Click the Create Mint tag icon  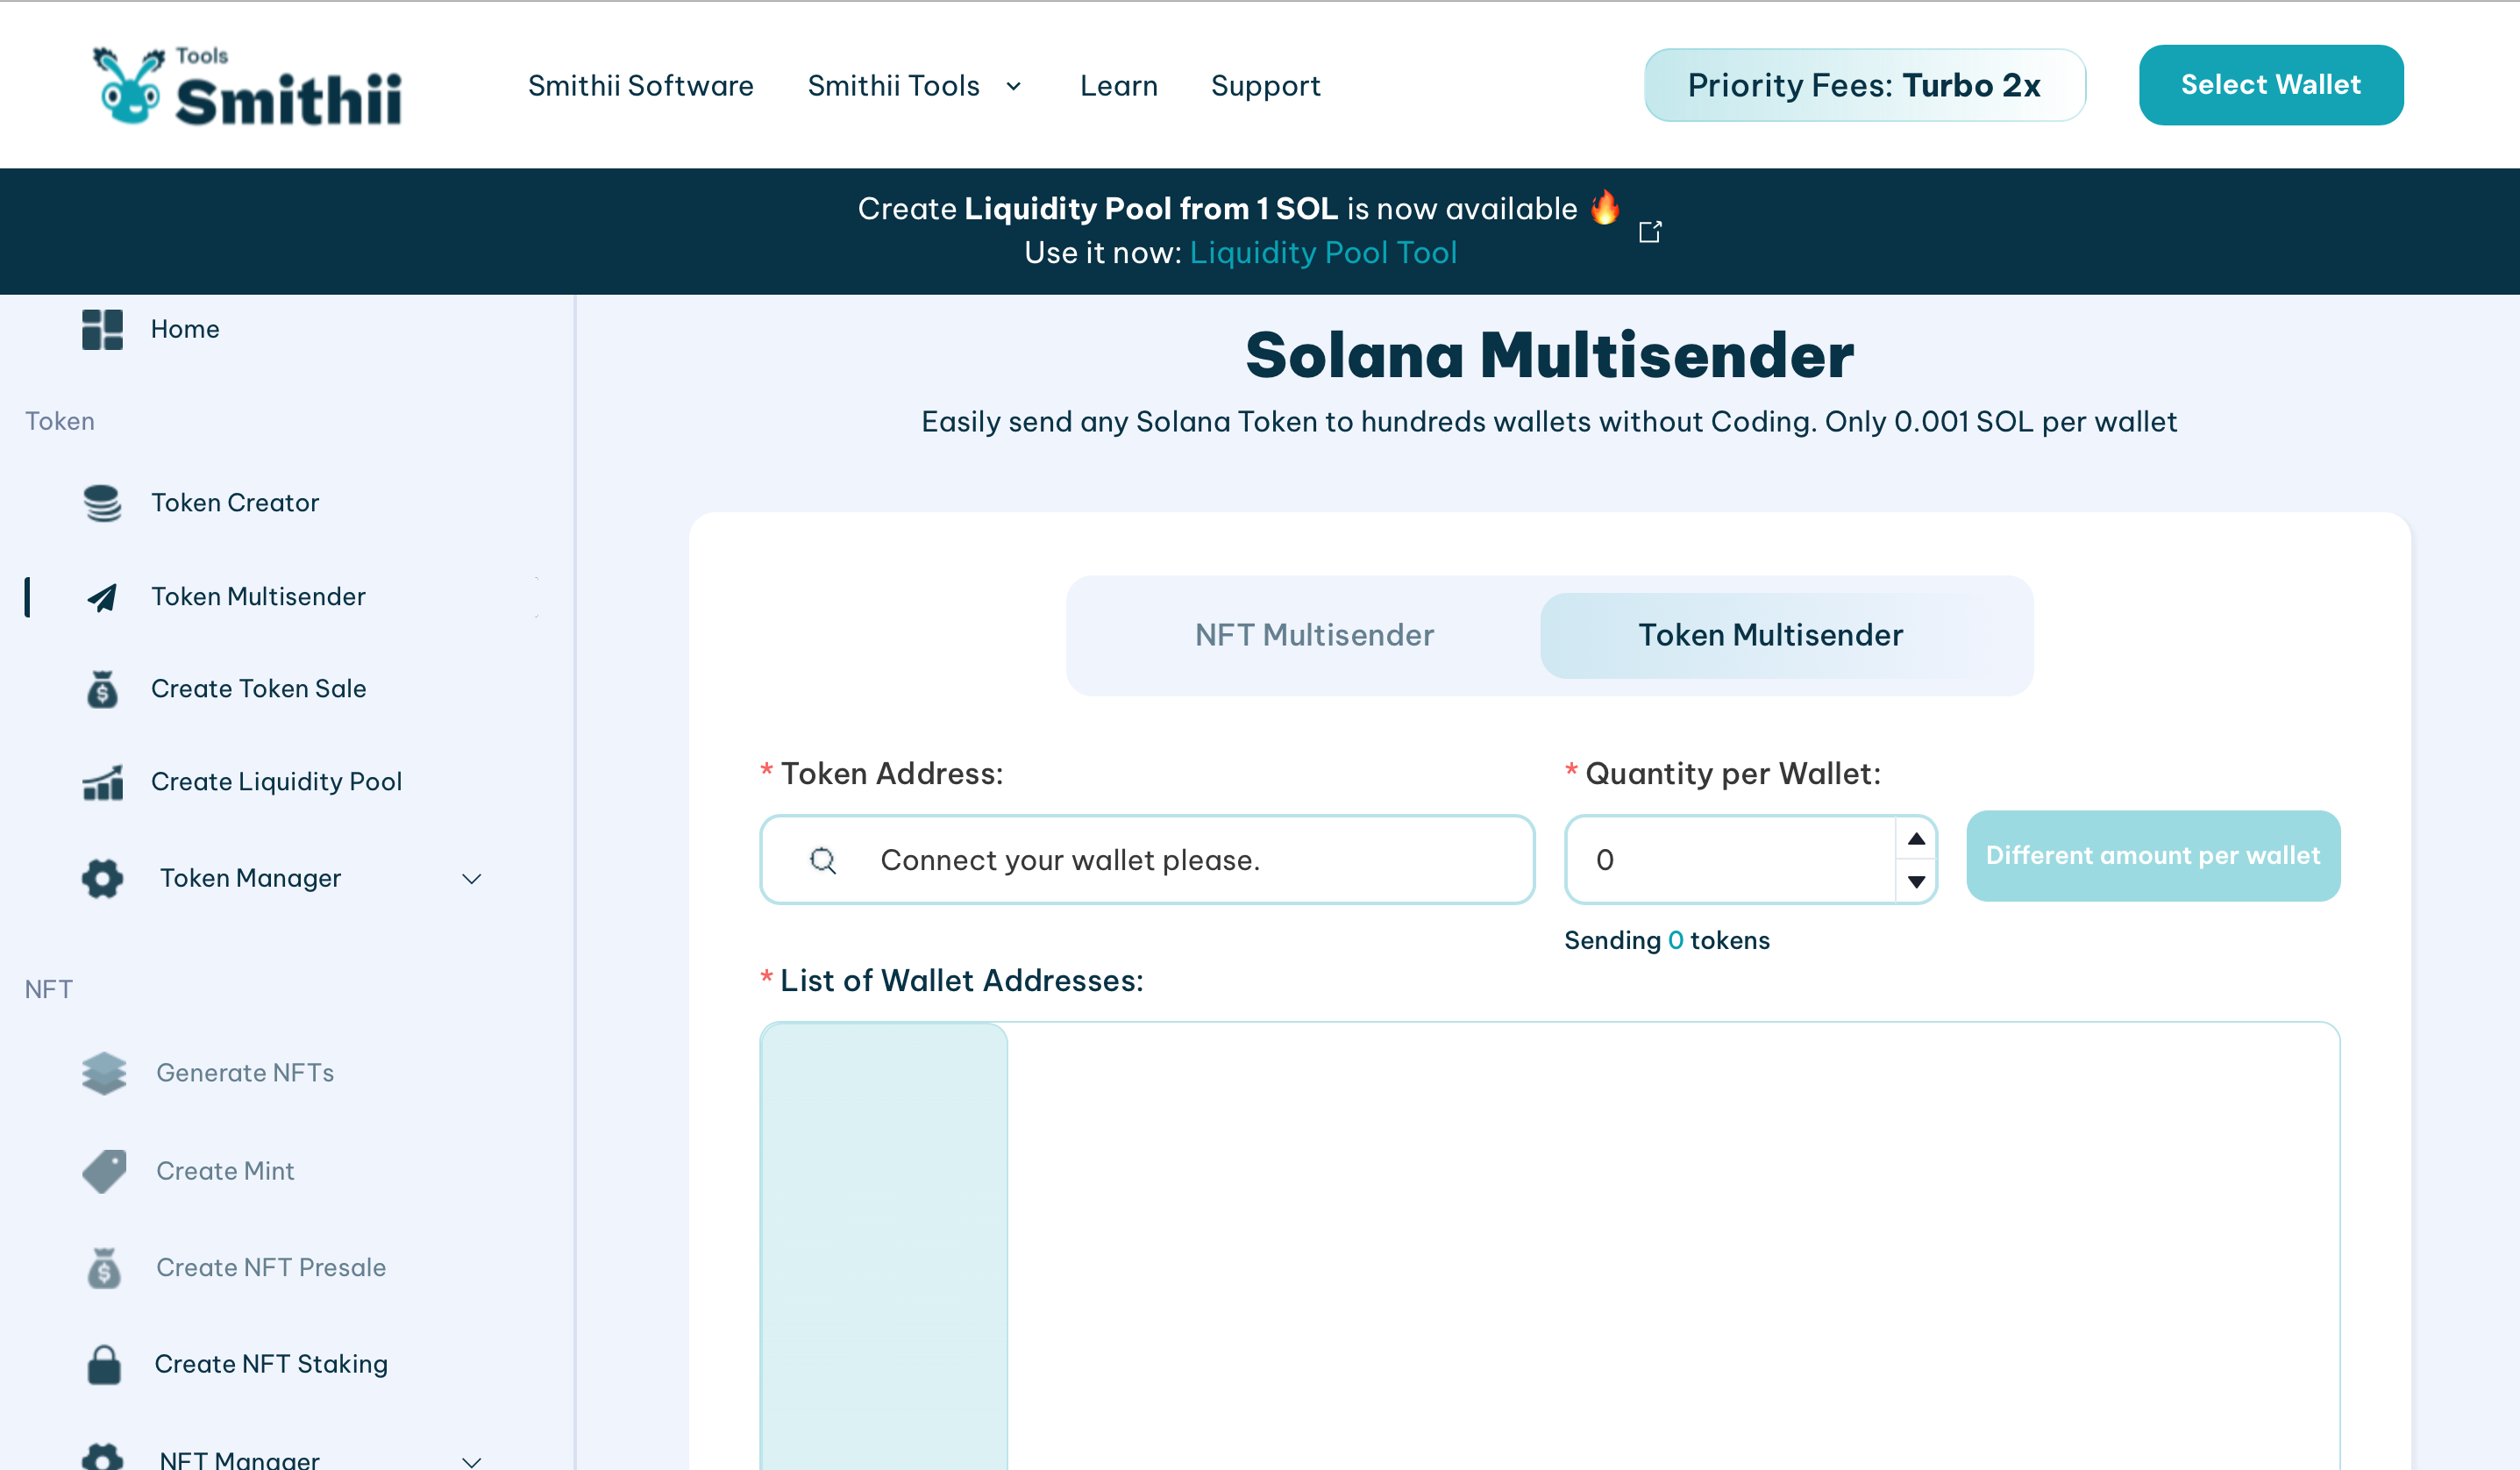click(x=104, y=1171)
